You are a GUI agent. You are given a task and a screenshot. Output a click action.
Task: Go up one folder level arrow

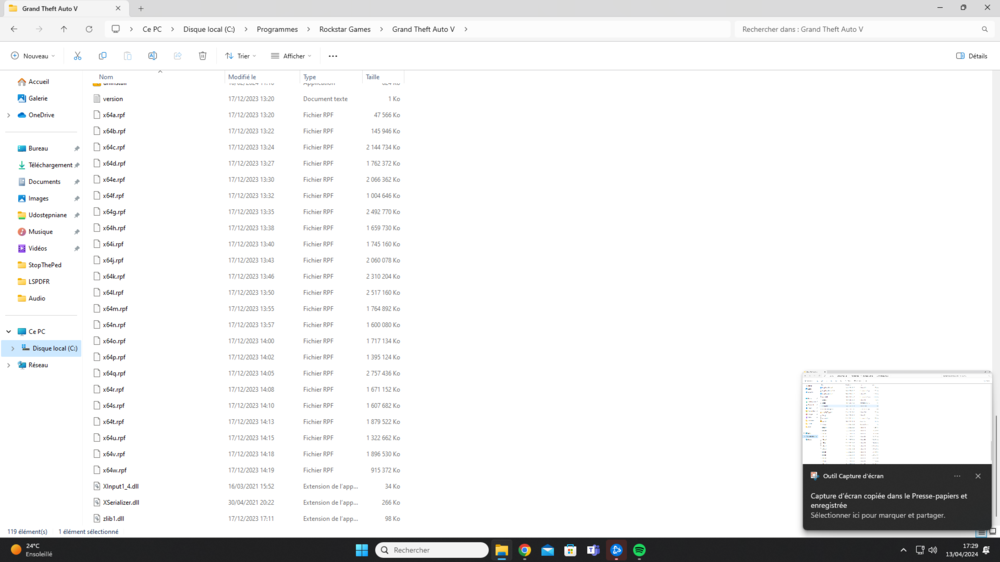pyautogui.click(x=64, y=29)
